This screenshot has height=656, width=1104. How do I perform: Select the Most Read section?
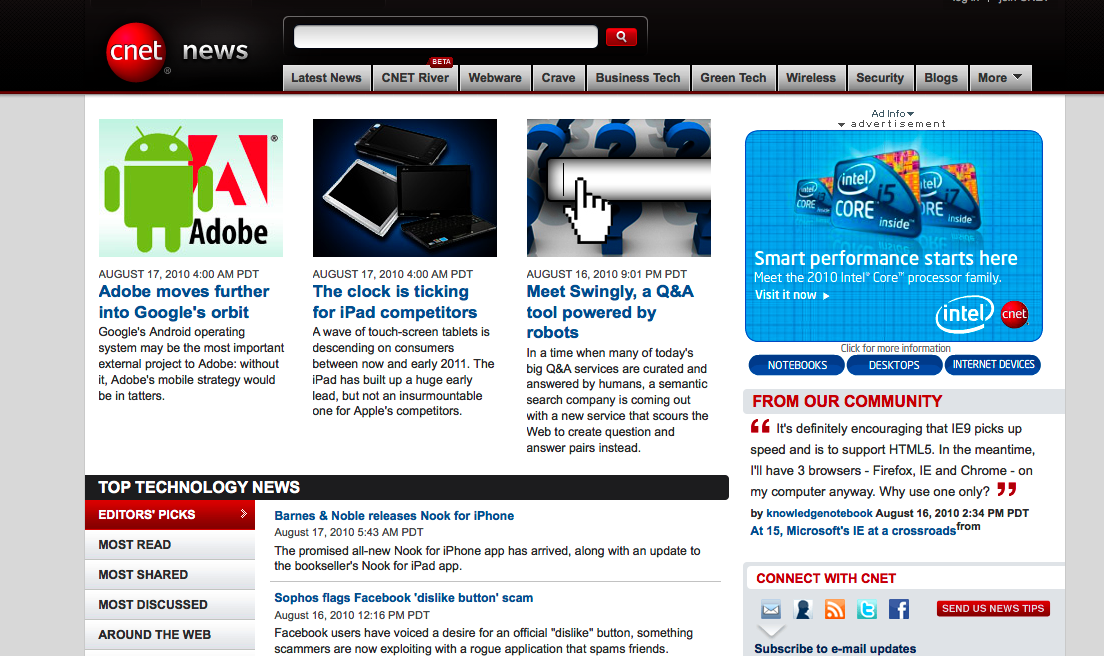(x=170, y=545)
